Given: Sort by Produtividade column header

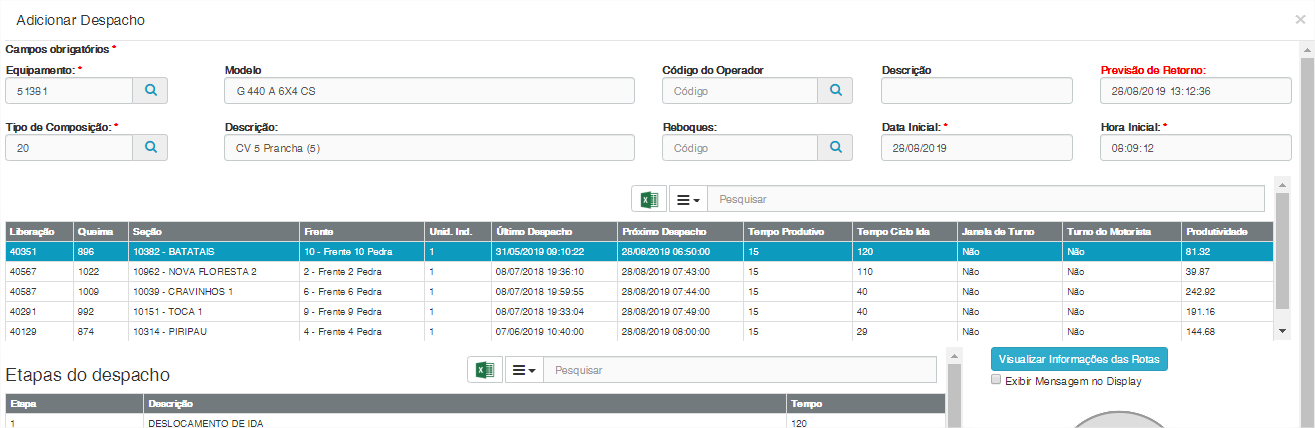Looking at the screenshot, I should coord(1228,231).
